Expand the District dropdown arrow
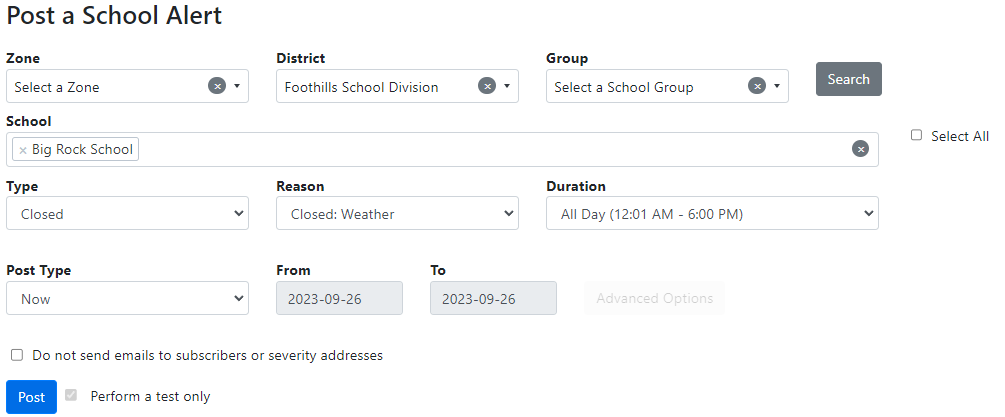The width and height of the screenshot is (1005, 417). (x=507, y=86)
